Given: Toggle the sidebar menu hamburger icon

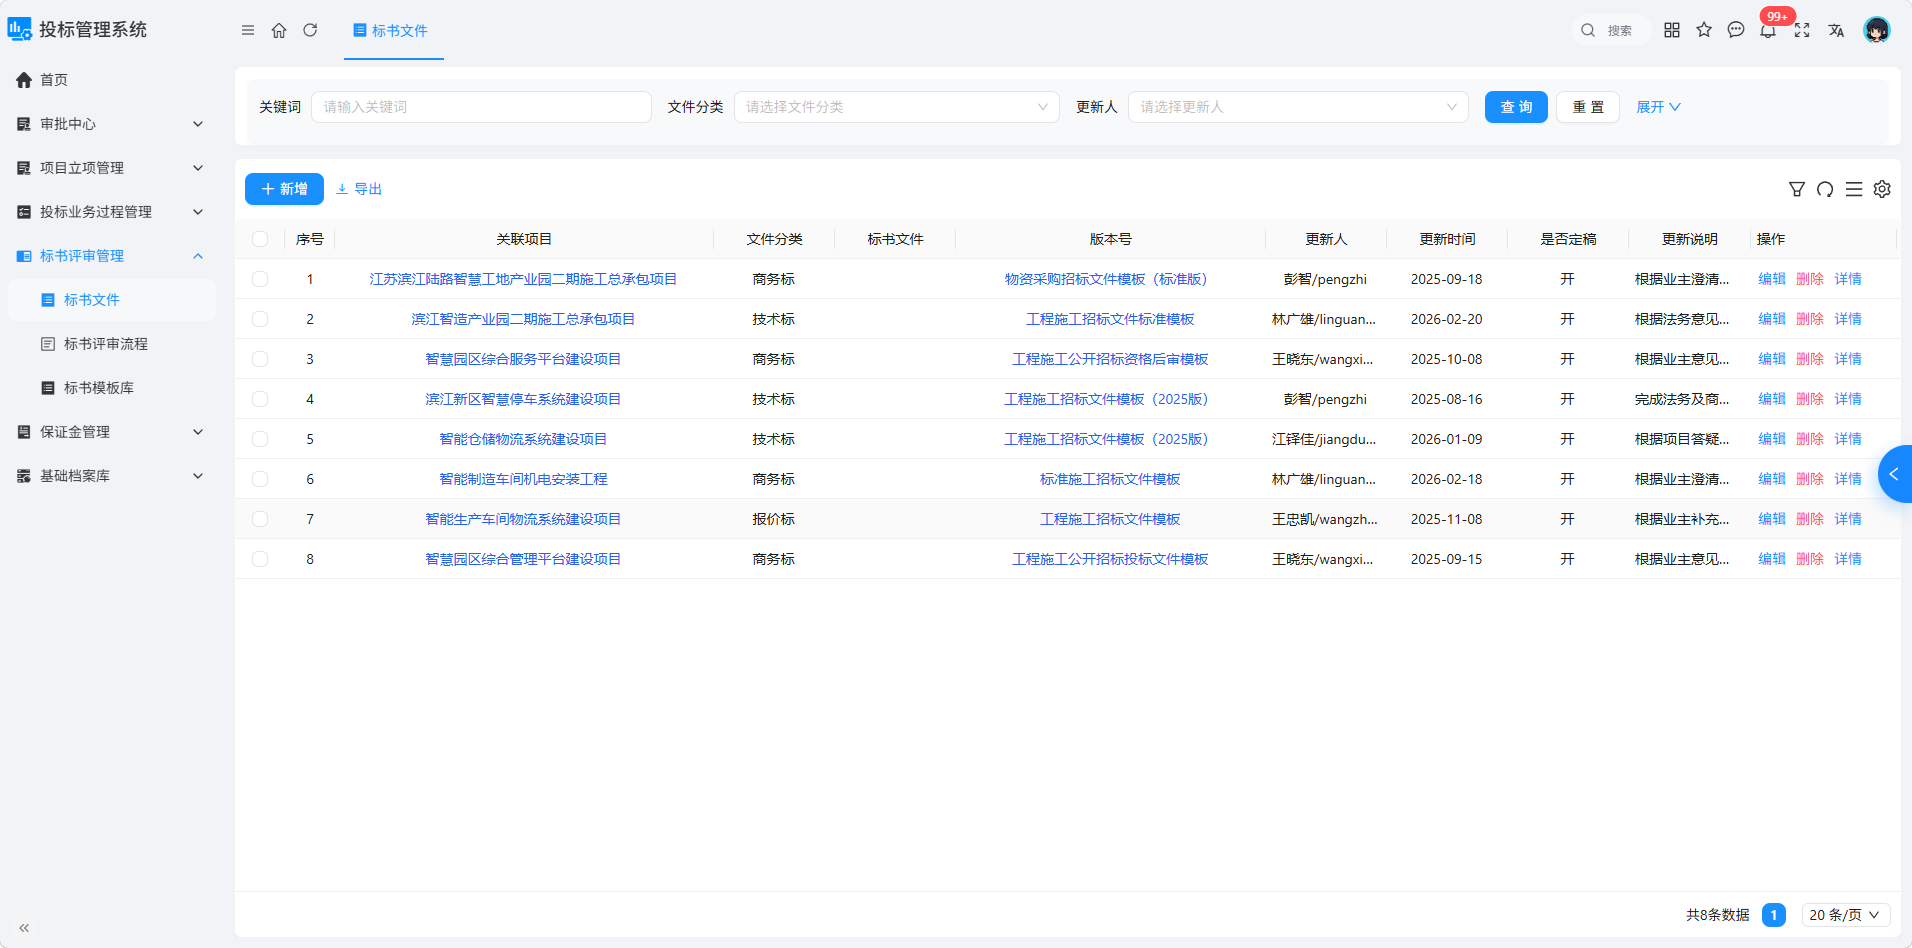Looking at the screenshot, I should pos(248,30).
